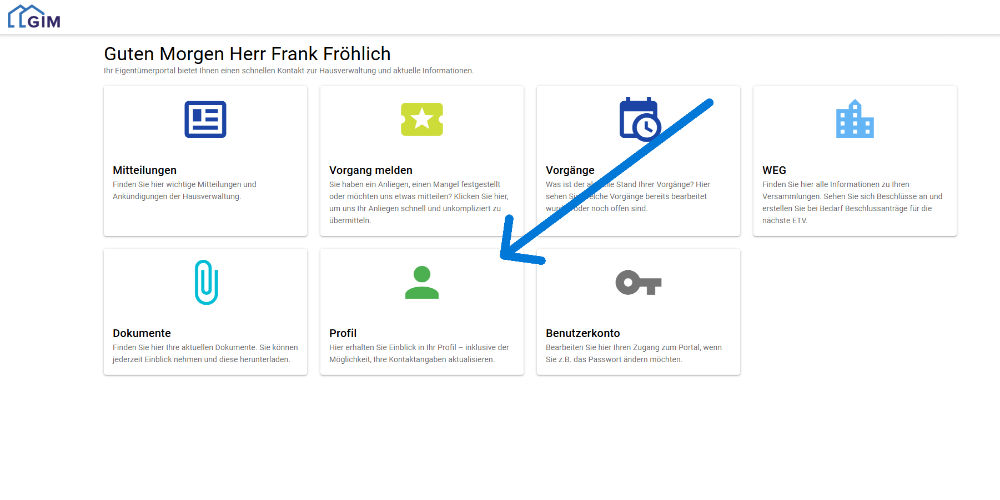The image size is (1000, 500).
Task: Click the blue WEG building icon
Action: pos(855,119)
